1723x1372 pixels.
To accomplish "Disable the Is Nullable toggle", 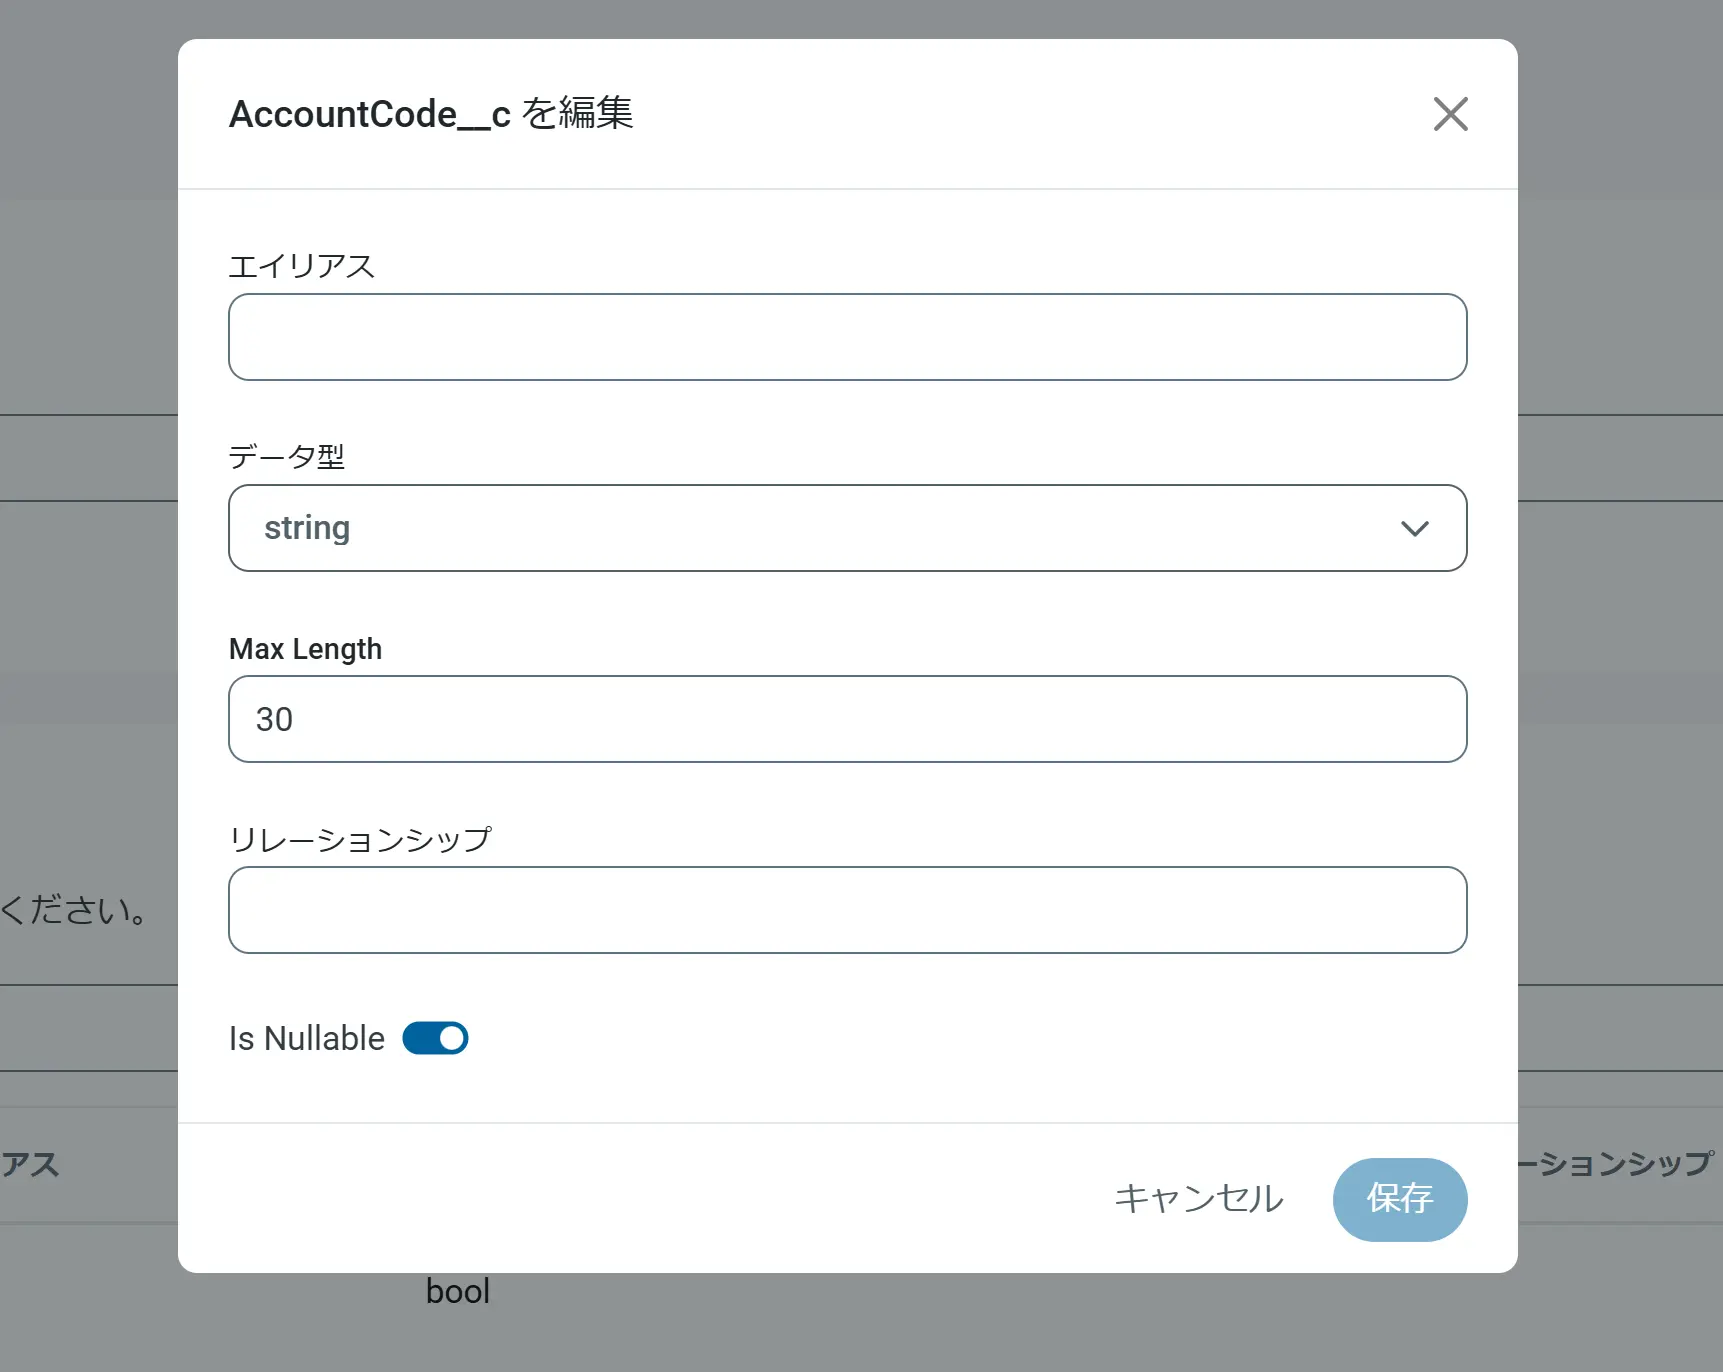I will pyautogui.click(x=435, y=1038).
